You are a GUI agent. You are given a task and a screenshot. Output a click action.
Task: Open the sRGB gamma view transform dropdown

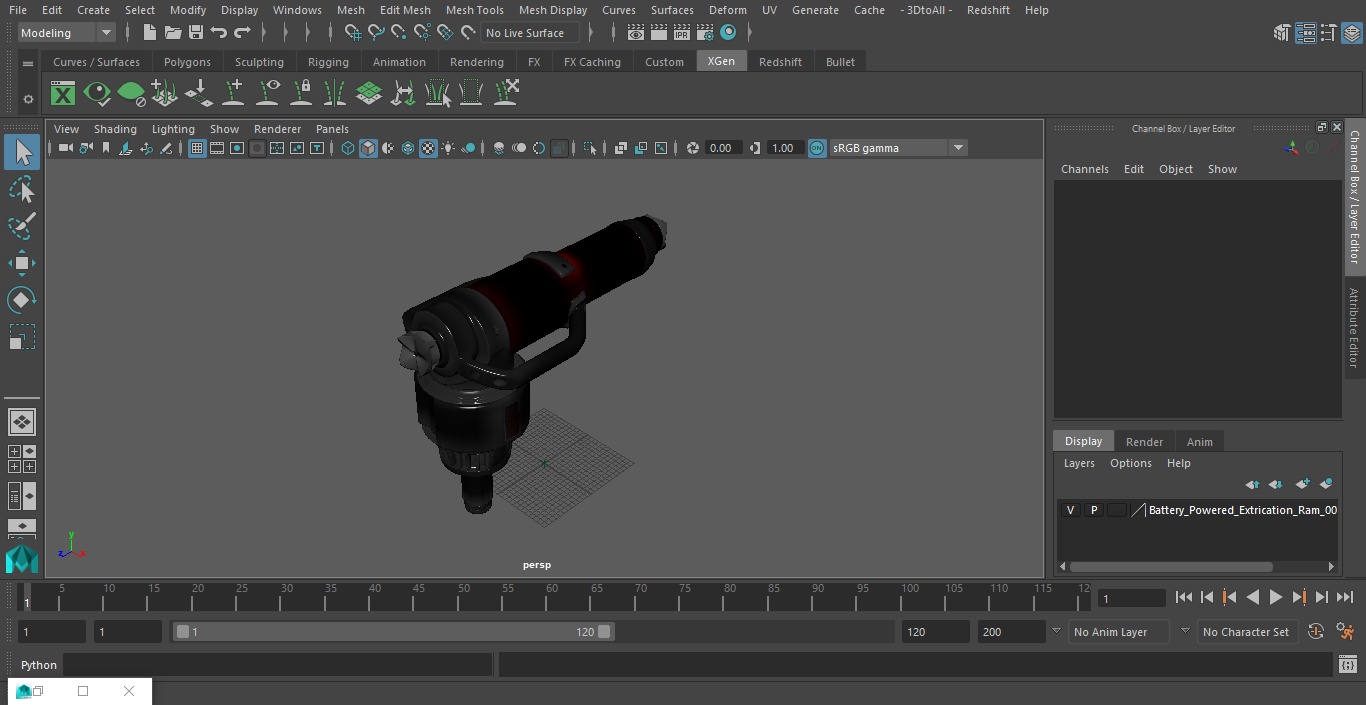(897, 148)
